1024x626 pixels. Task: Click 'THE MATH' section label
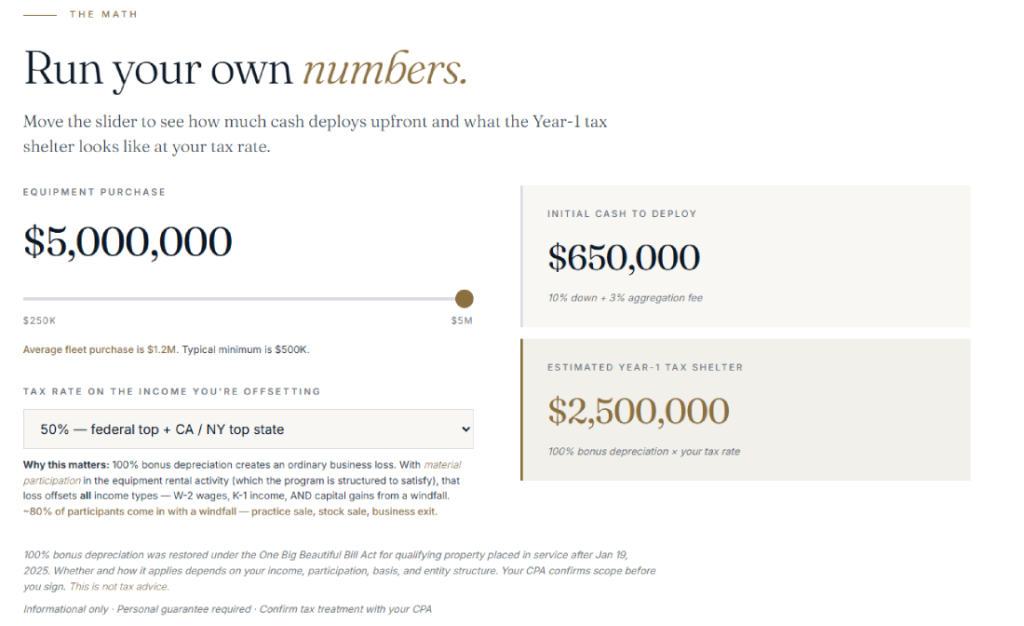click(103, 14)
